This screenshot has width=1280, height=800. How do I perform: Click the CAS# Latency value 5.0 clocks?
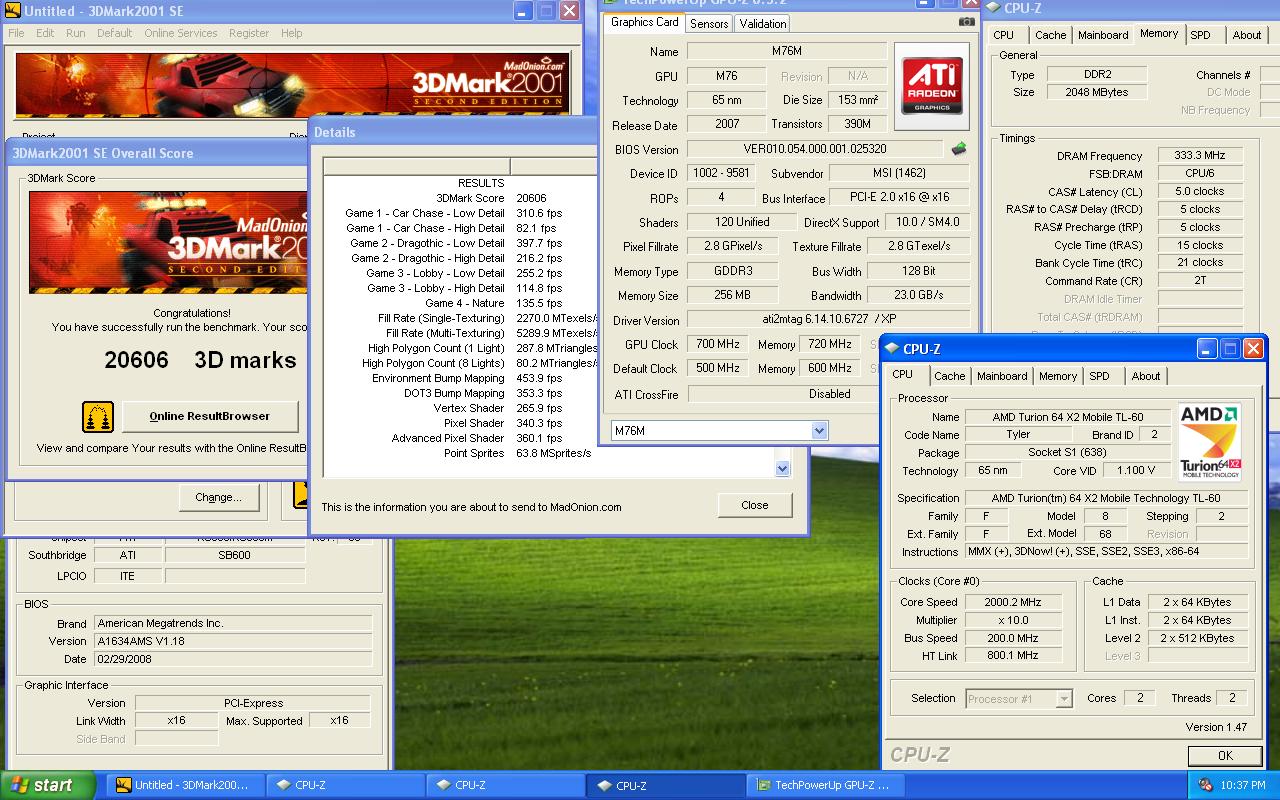(x=1200, y=191)
